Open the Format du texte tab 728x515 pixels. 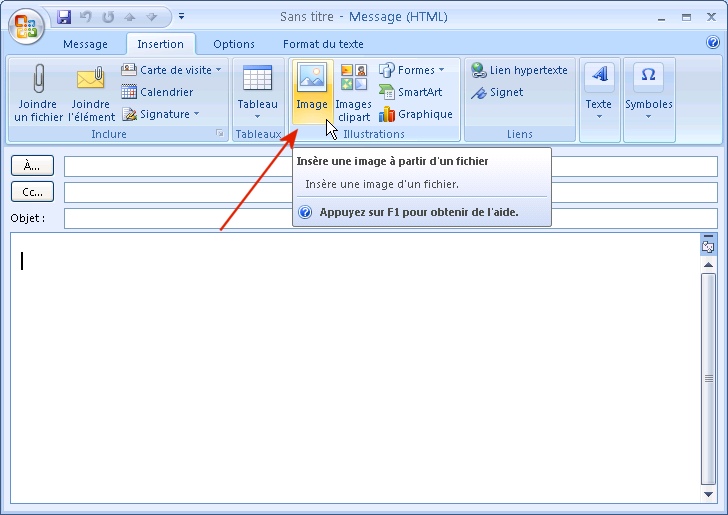[x=323, y=44]
